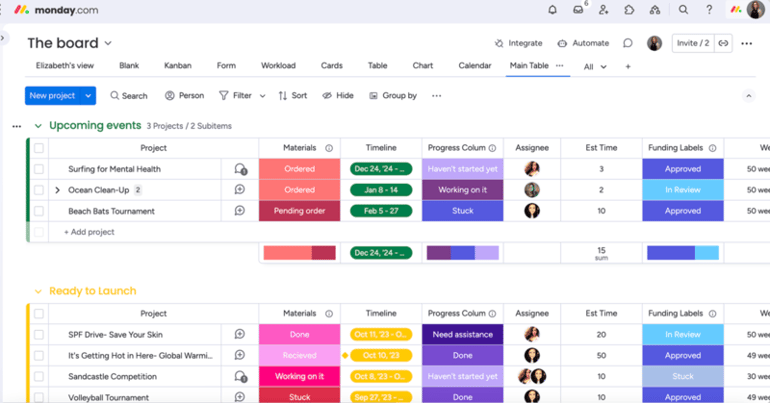Open the inbox tray icon
Screen dimensions: 770x403
click(578, 10)
